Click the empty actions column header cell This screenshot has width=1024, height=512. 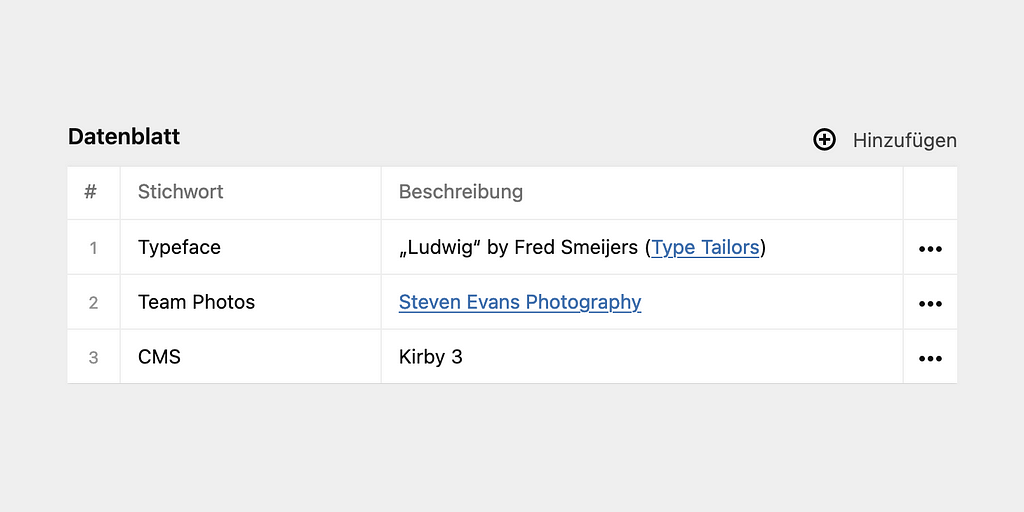pos(930,193)
